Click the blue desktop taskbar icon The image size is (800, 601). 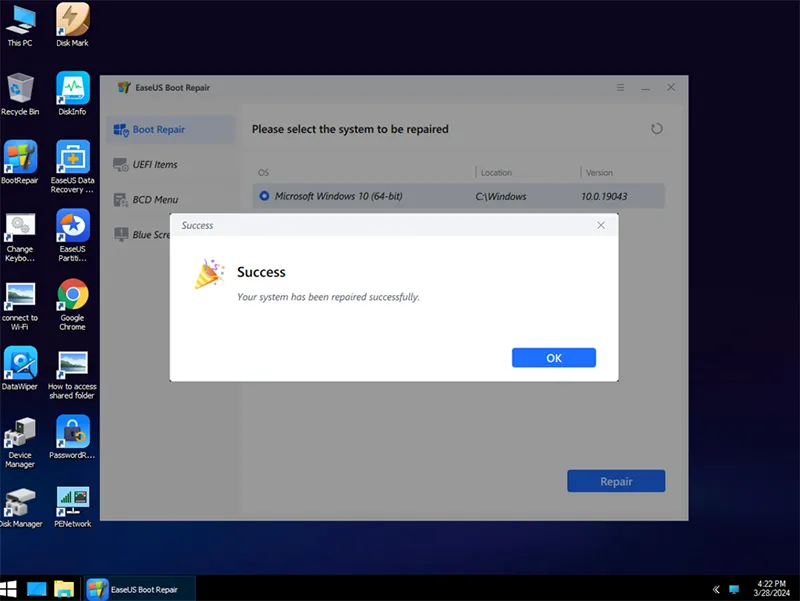point(36,589)
